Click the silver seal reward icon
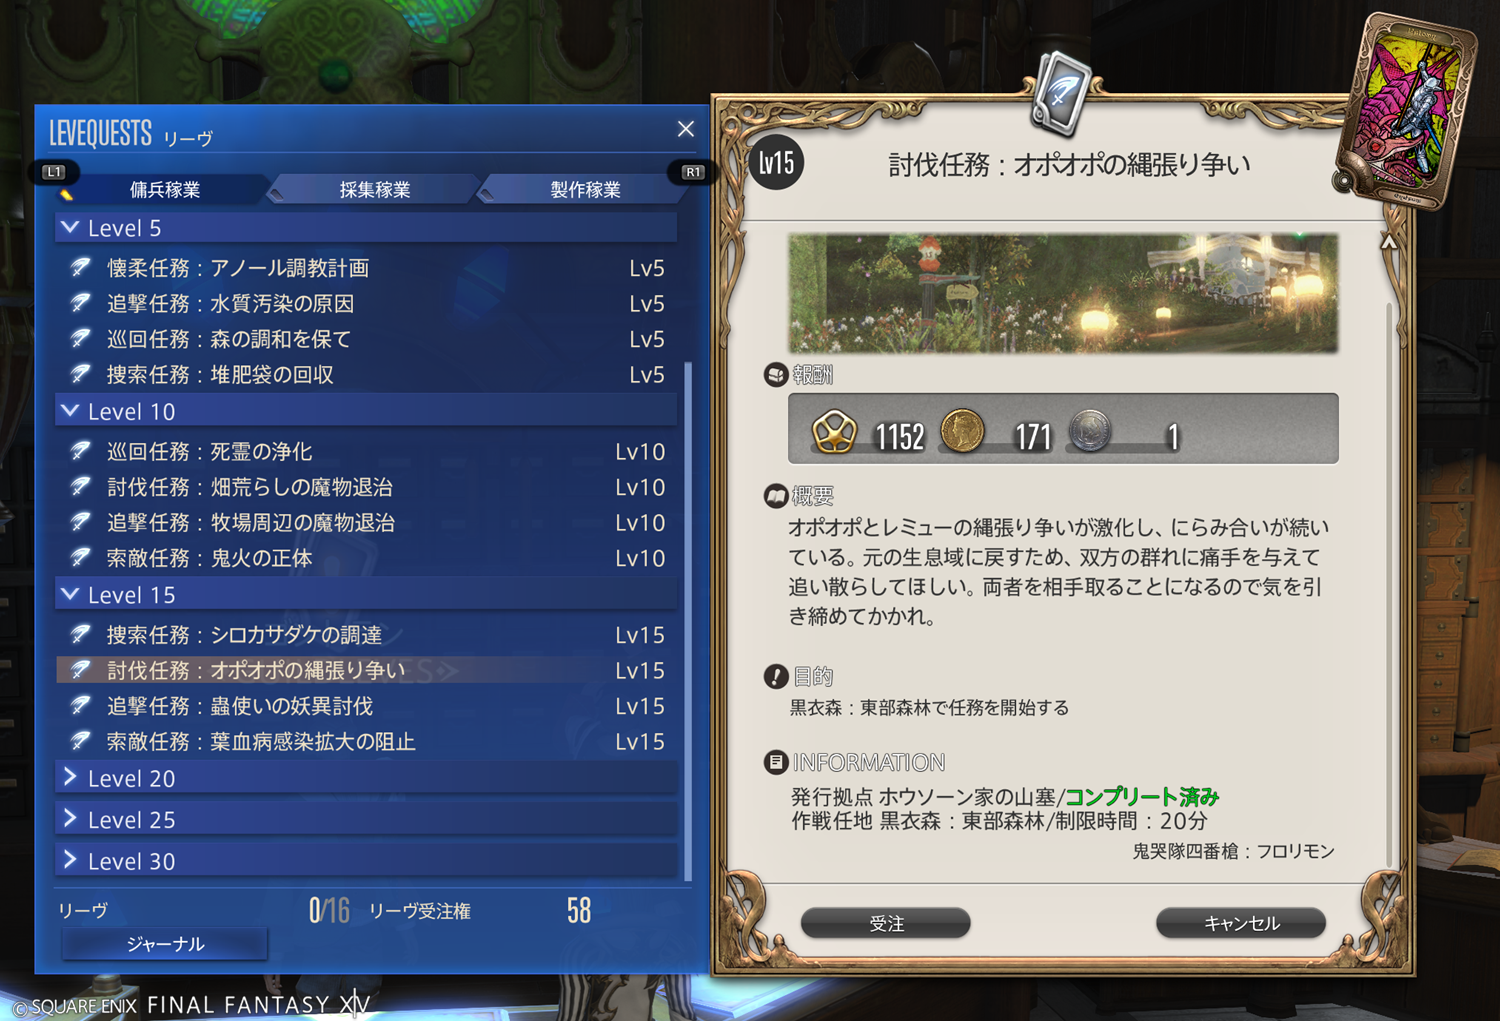This screenshot has height=1021, width=1500. click(x=1090, y=432)
